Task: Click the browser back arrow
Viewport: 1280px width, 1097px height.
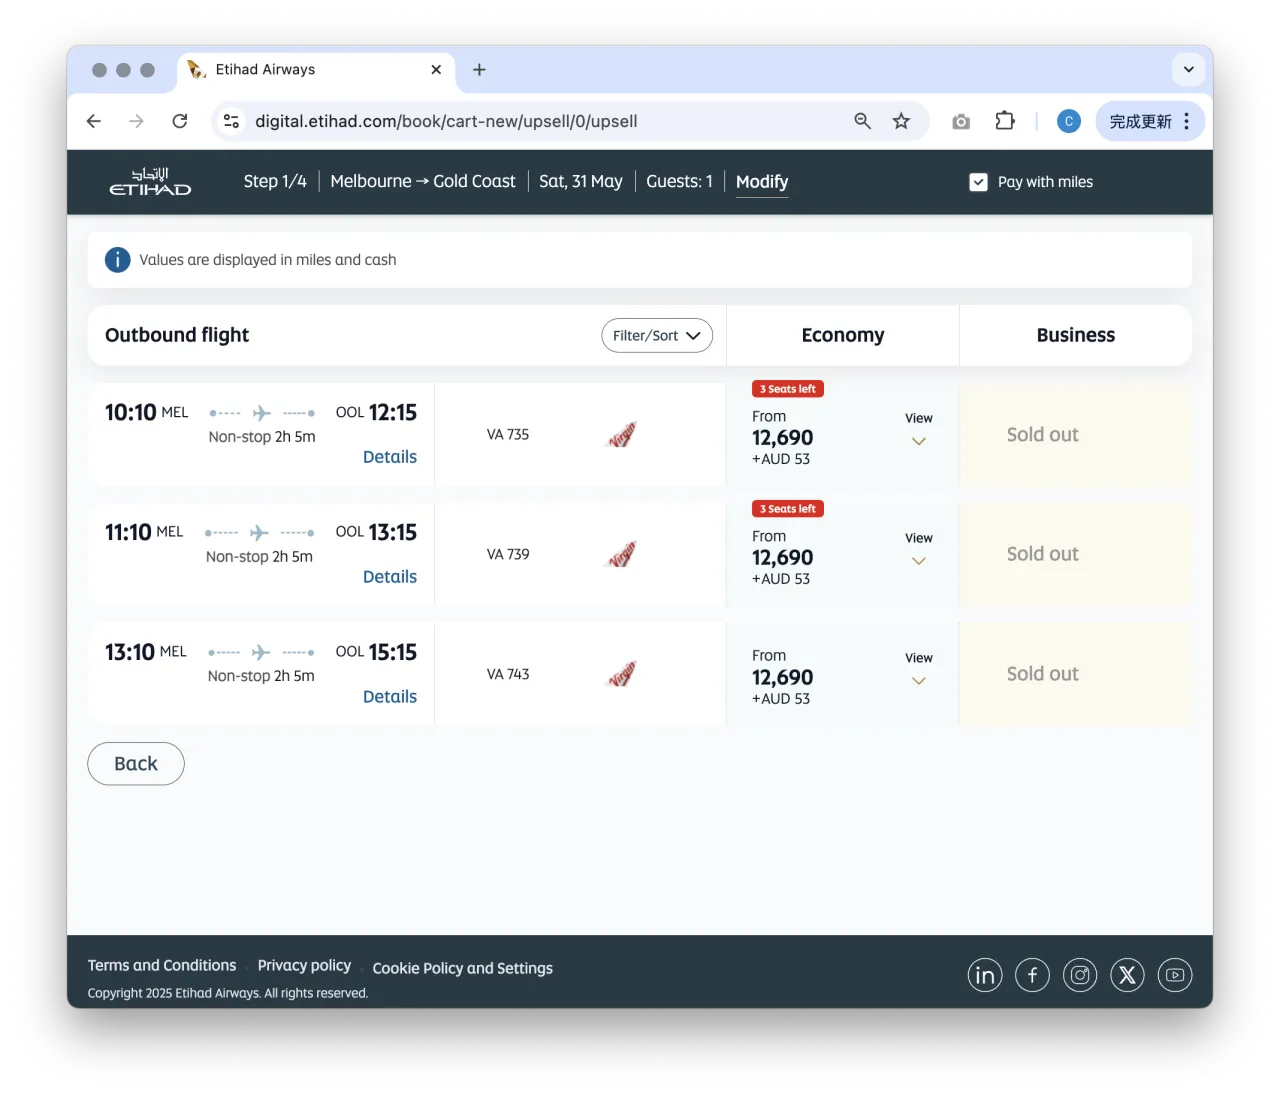Action: coord(94,121)
